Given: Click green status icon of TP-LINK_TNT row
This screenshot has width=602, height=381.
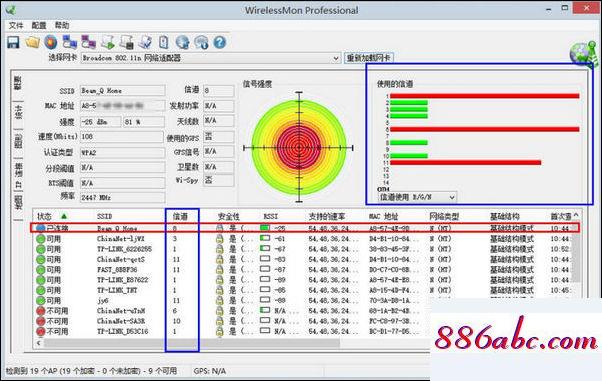Looking at the screenshot, I should [40, 290].
